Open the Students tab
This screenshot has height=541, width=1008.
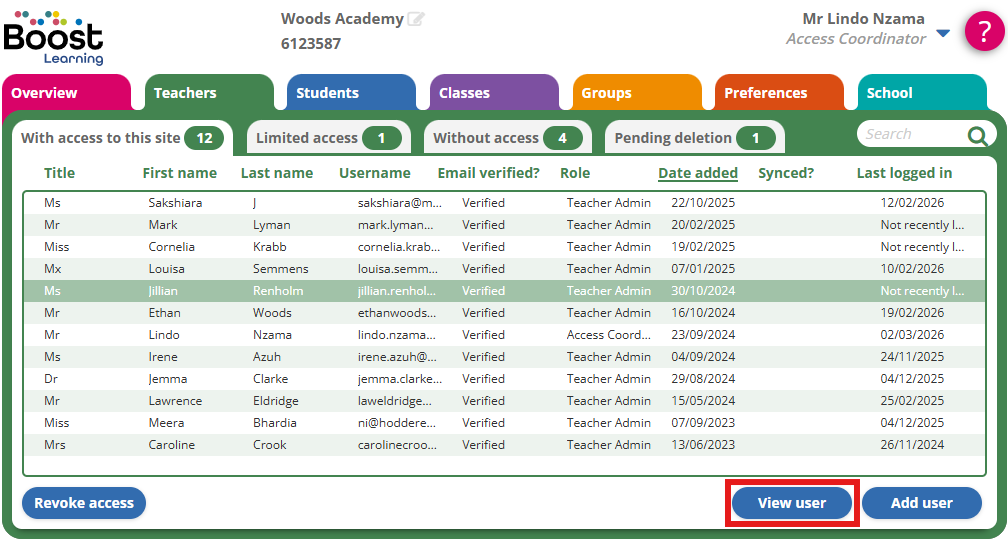[350, 93]
